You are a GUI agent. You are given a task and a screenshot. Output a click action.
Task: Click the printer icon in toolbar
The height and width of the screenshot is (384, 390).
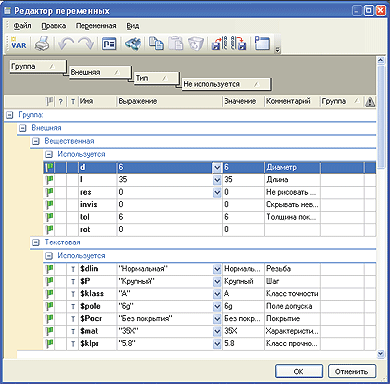click(x=42, y=44)
